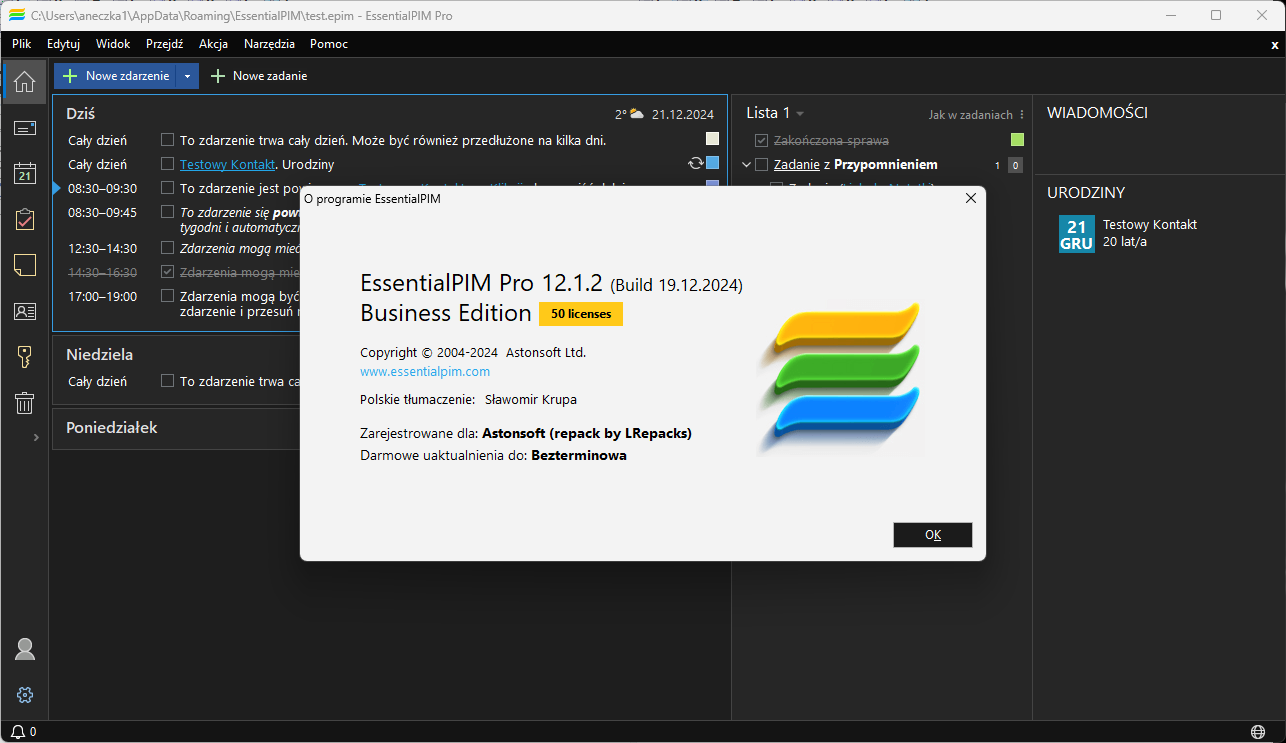Open the Trash module in the sidebar
Image resolution: width=1286 pixels, height=743 pixels.
pyautogui.click(x=25, y=403)
